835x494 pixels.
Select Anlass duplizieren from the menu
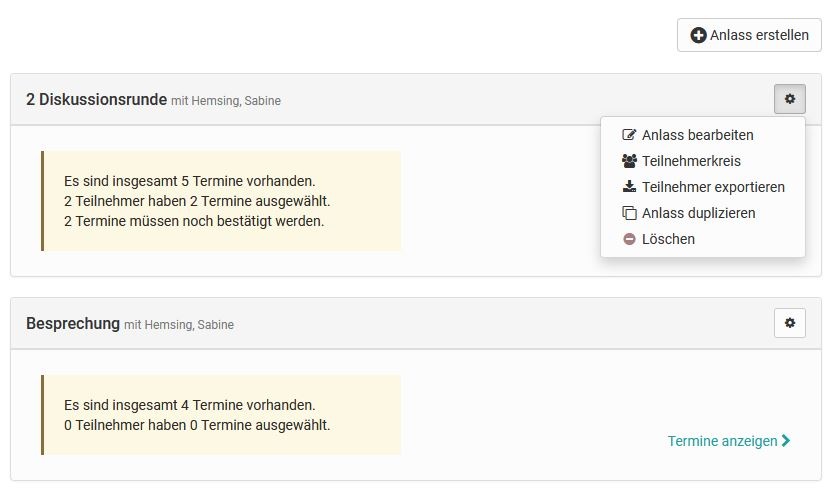[698, 213]
